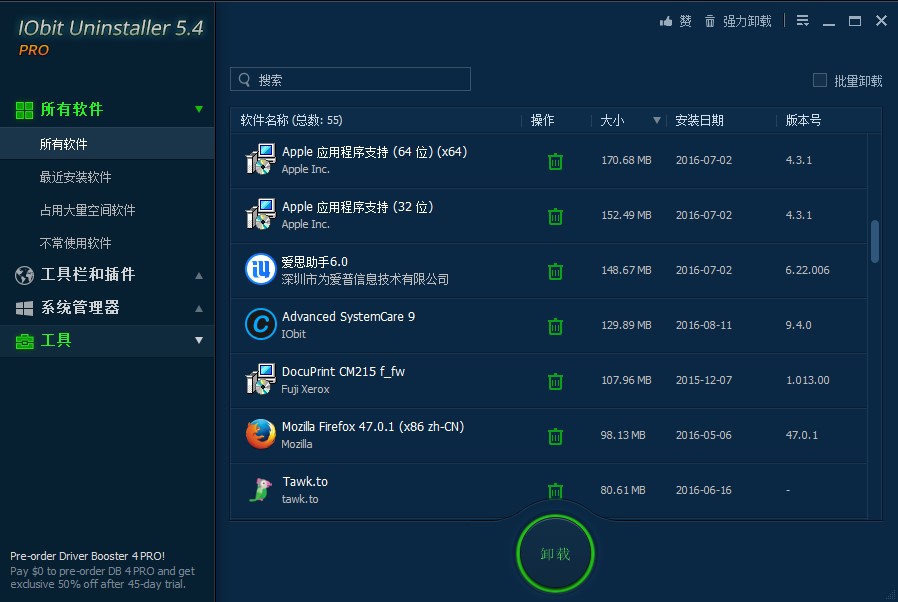898x602 pixels.
Task: Click trash icon for DocuPrint CM215 f_fw
Action: coord(555,381)
